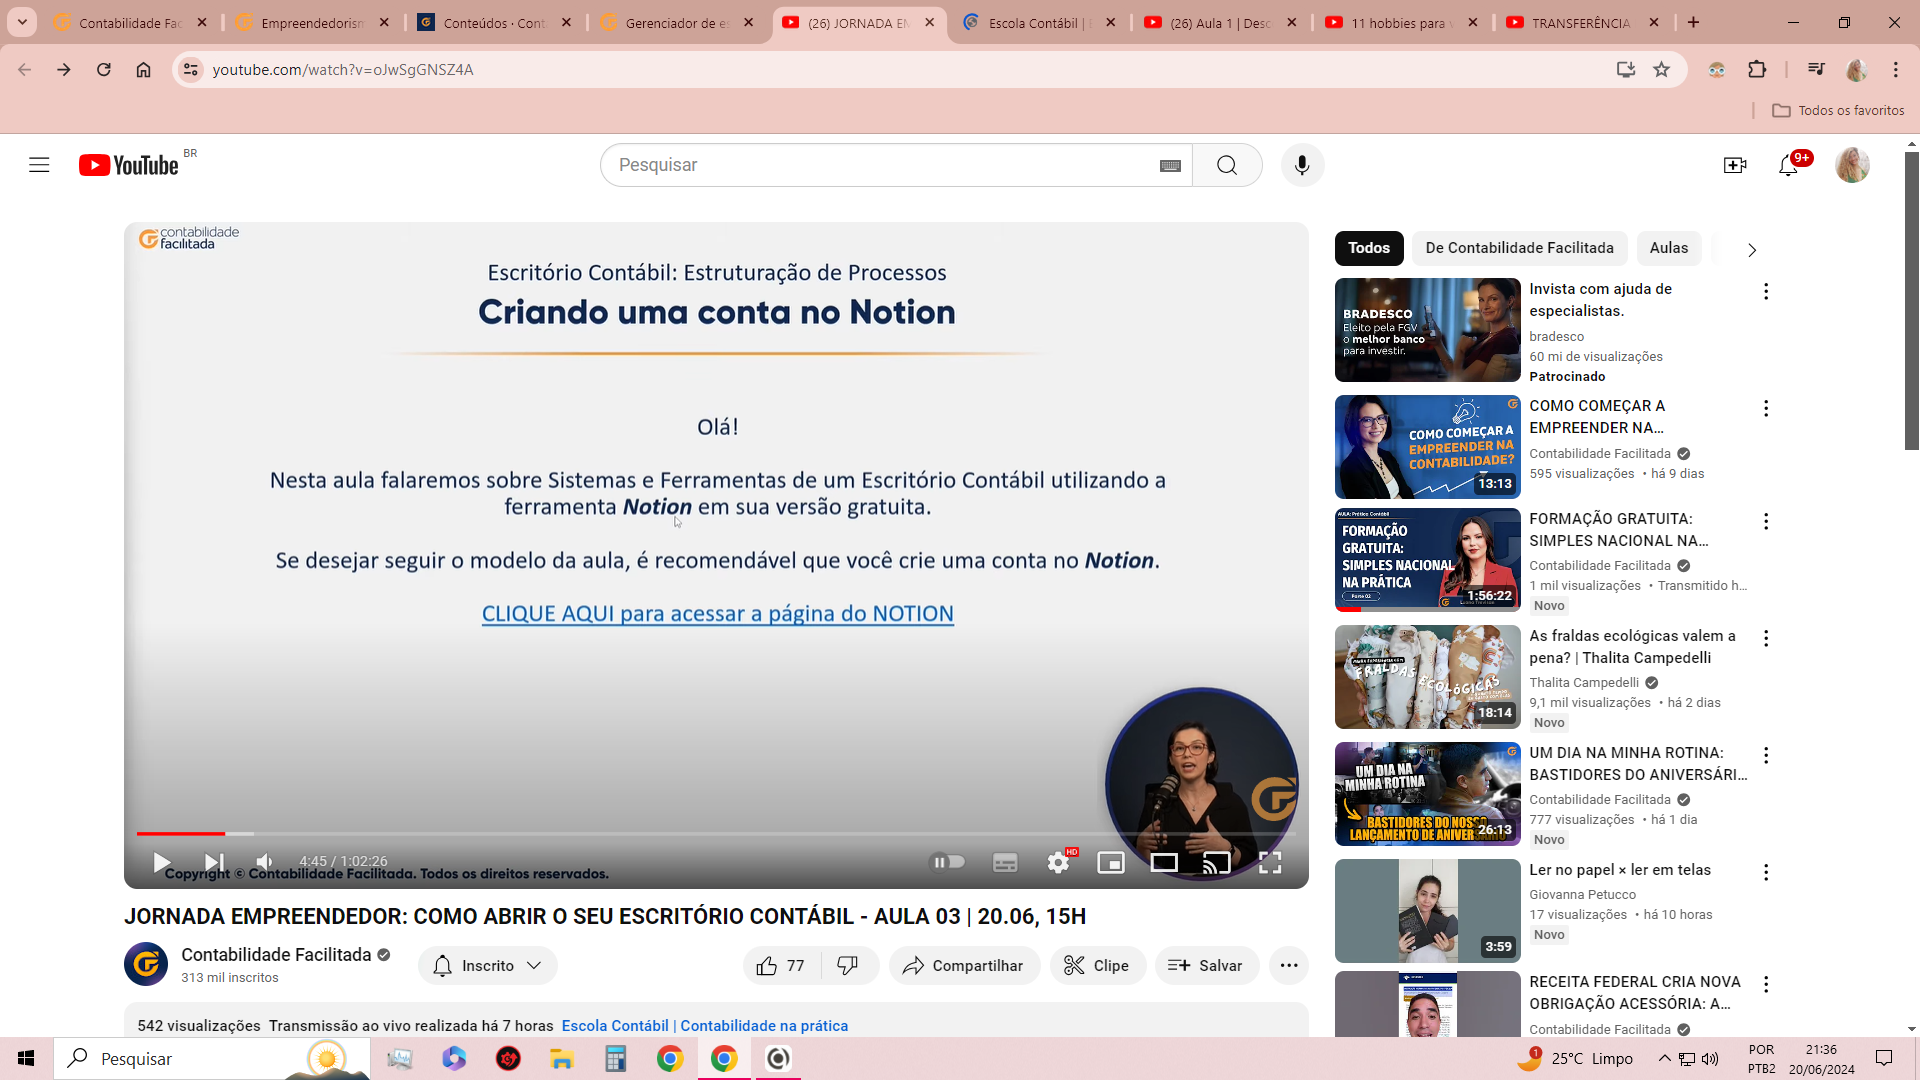Mute the video volume

point(265,862)
